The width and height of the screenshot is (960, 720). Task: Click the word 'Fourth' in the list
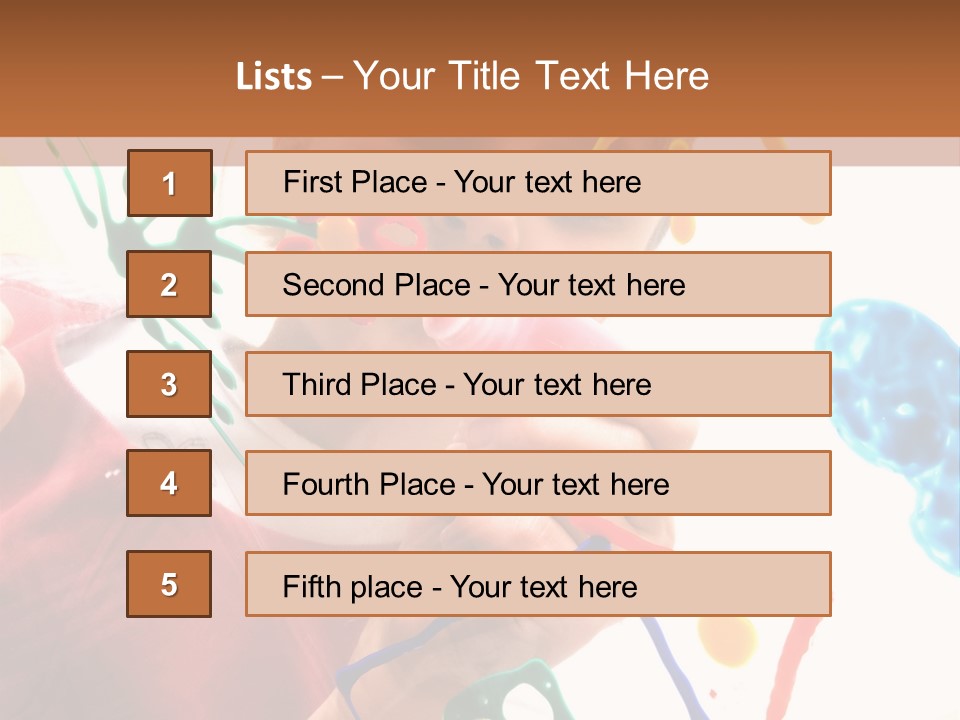tap(326, 485)
